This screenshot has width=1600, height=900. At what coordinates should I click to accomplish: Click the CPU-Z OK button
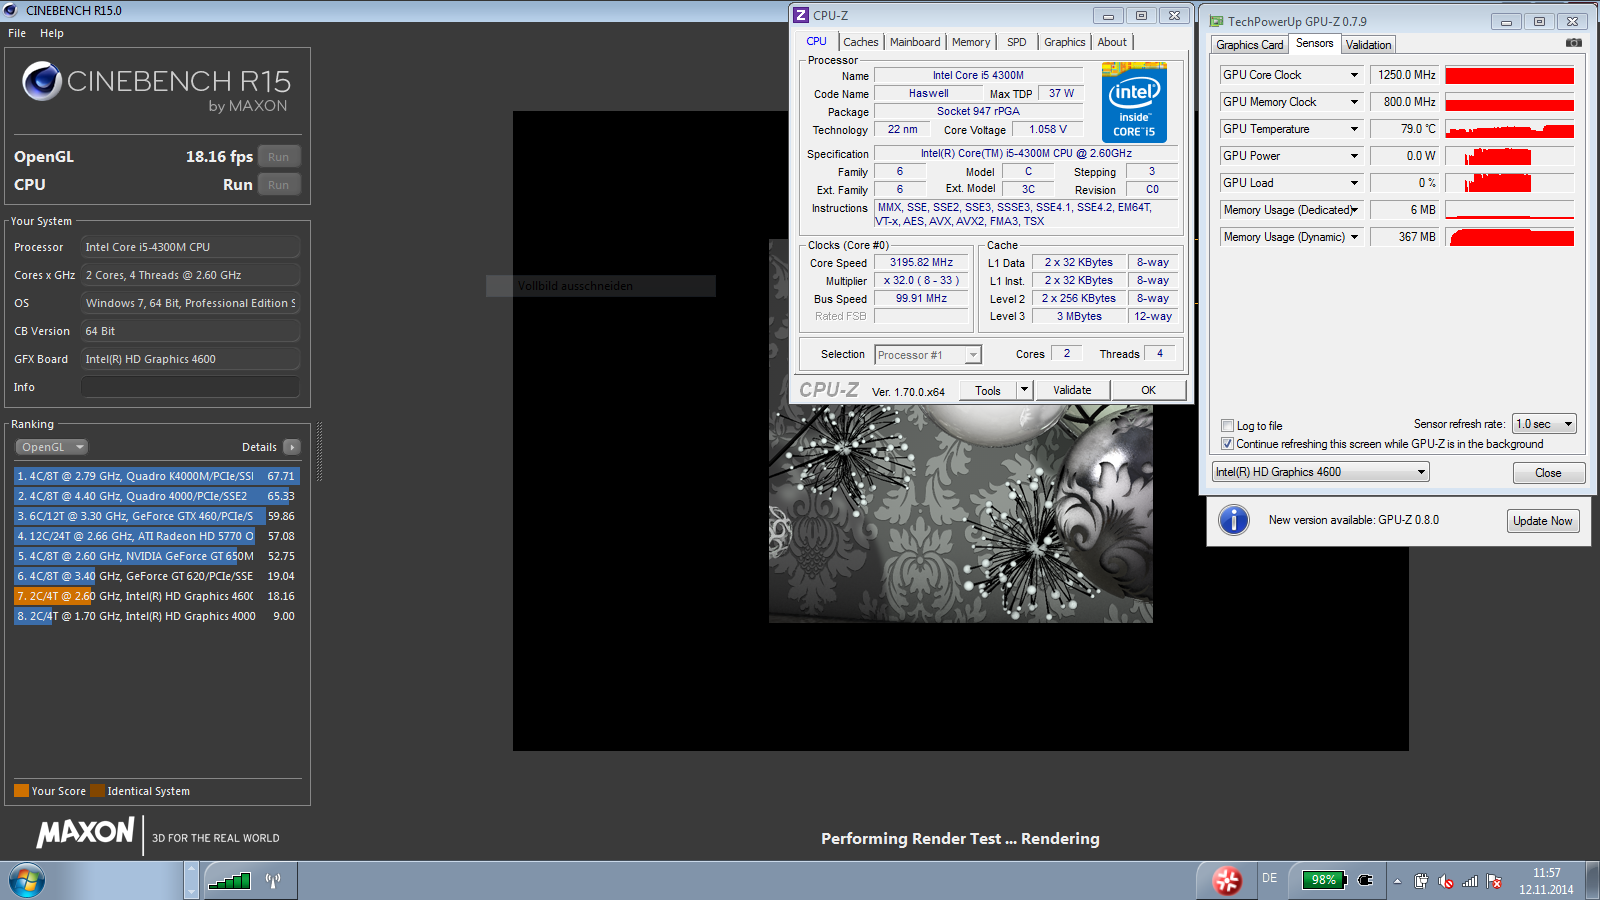tap(1149, 390)
